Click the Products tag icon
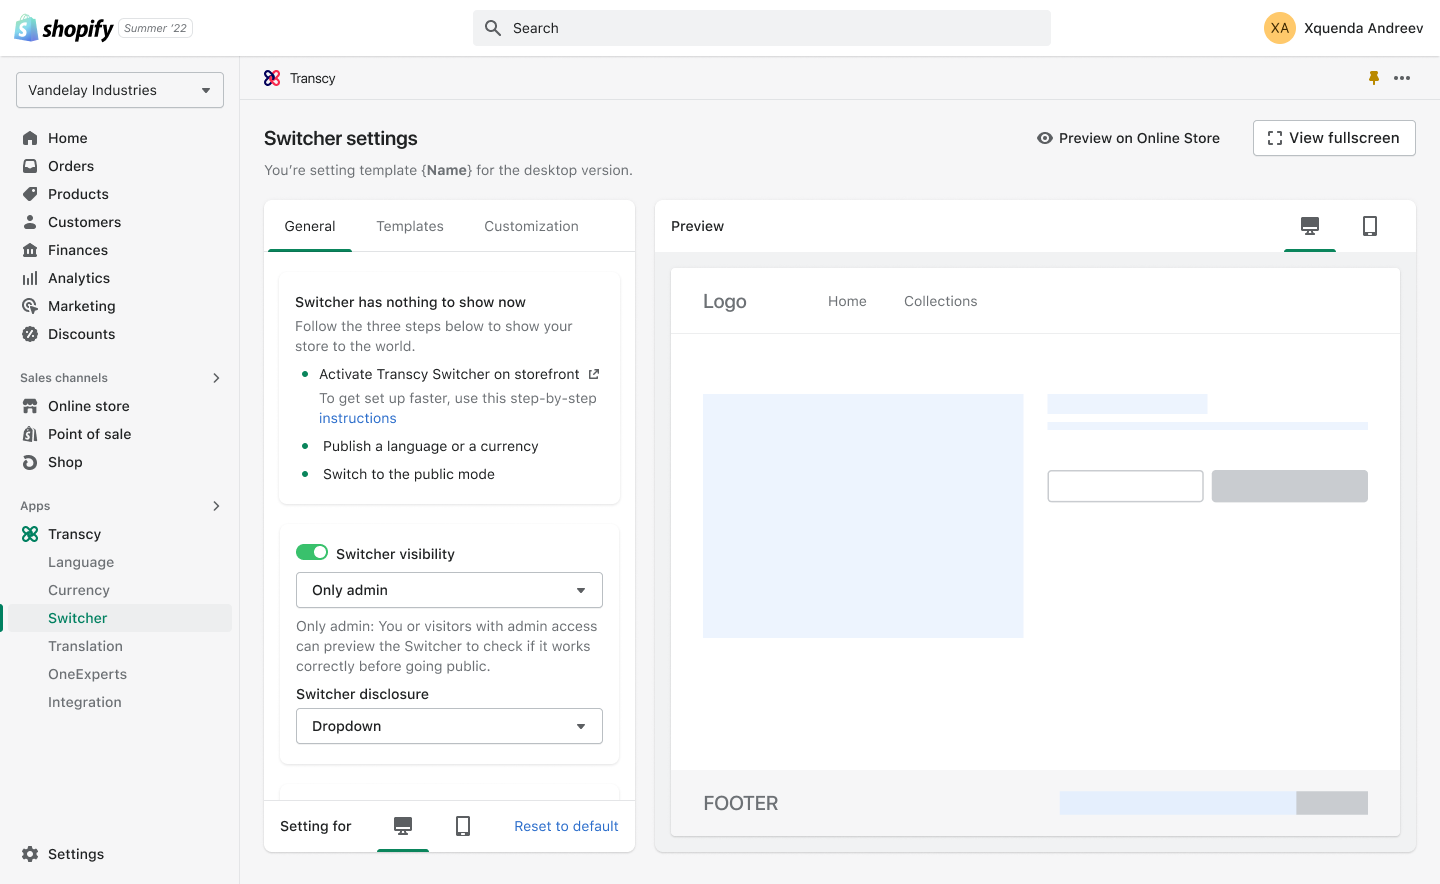The height and width of the screenshot is (884, 1440). (x=30, y=194)
